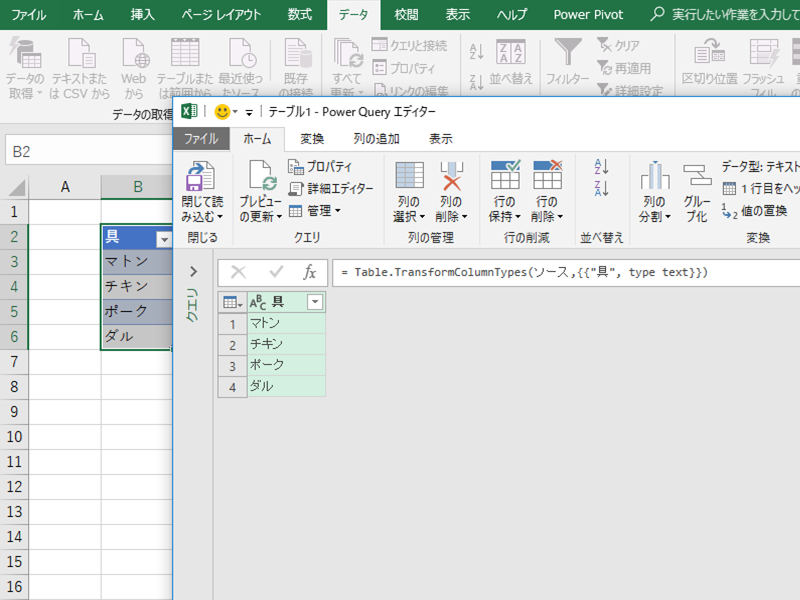Open Excel Page Layout (ページレイアウト) tab
The width and height of the screenshot is (800, 600).
pos(221,14)
